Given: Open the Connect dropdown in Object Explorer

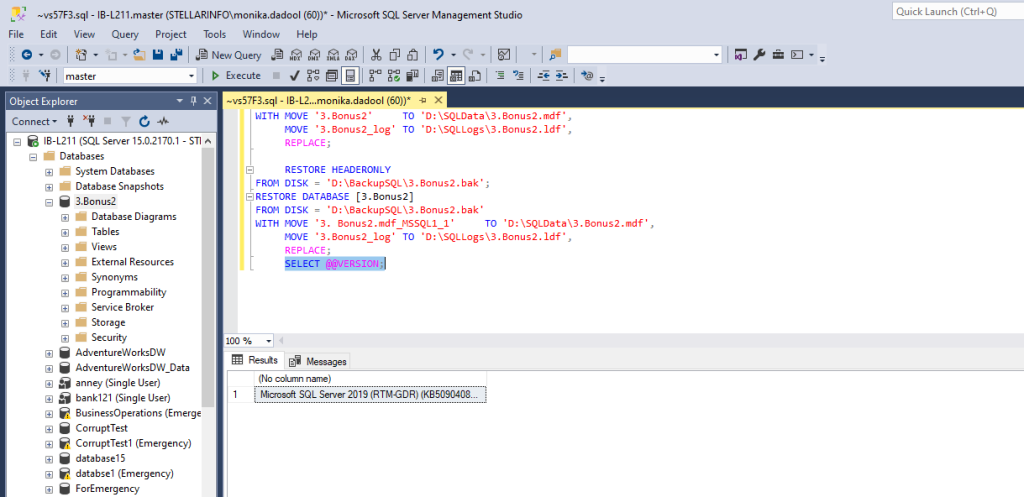Looking at the screenshot, I should click(34, 121).
